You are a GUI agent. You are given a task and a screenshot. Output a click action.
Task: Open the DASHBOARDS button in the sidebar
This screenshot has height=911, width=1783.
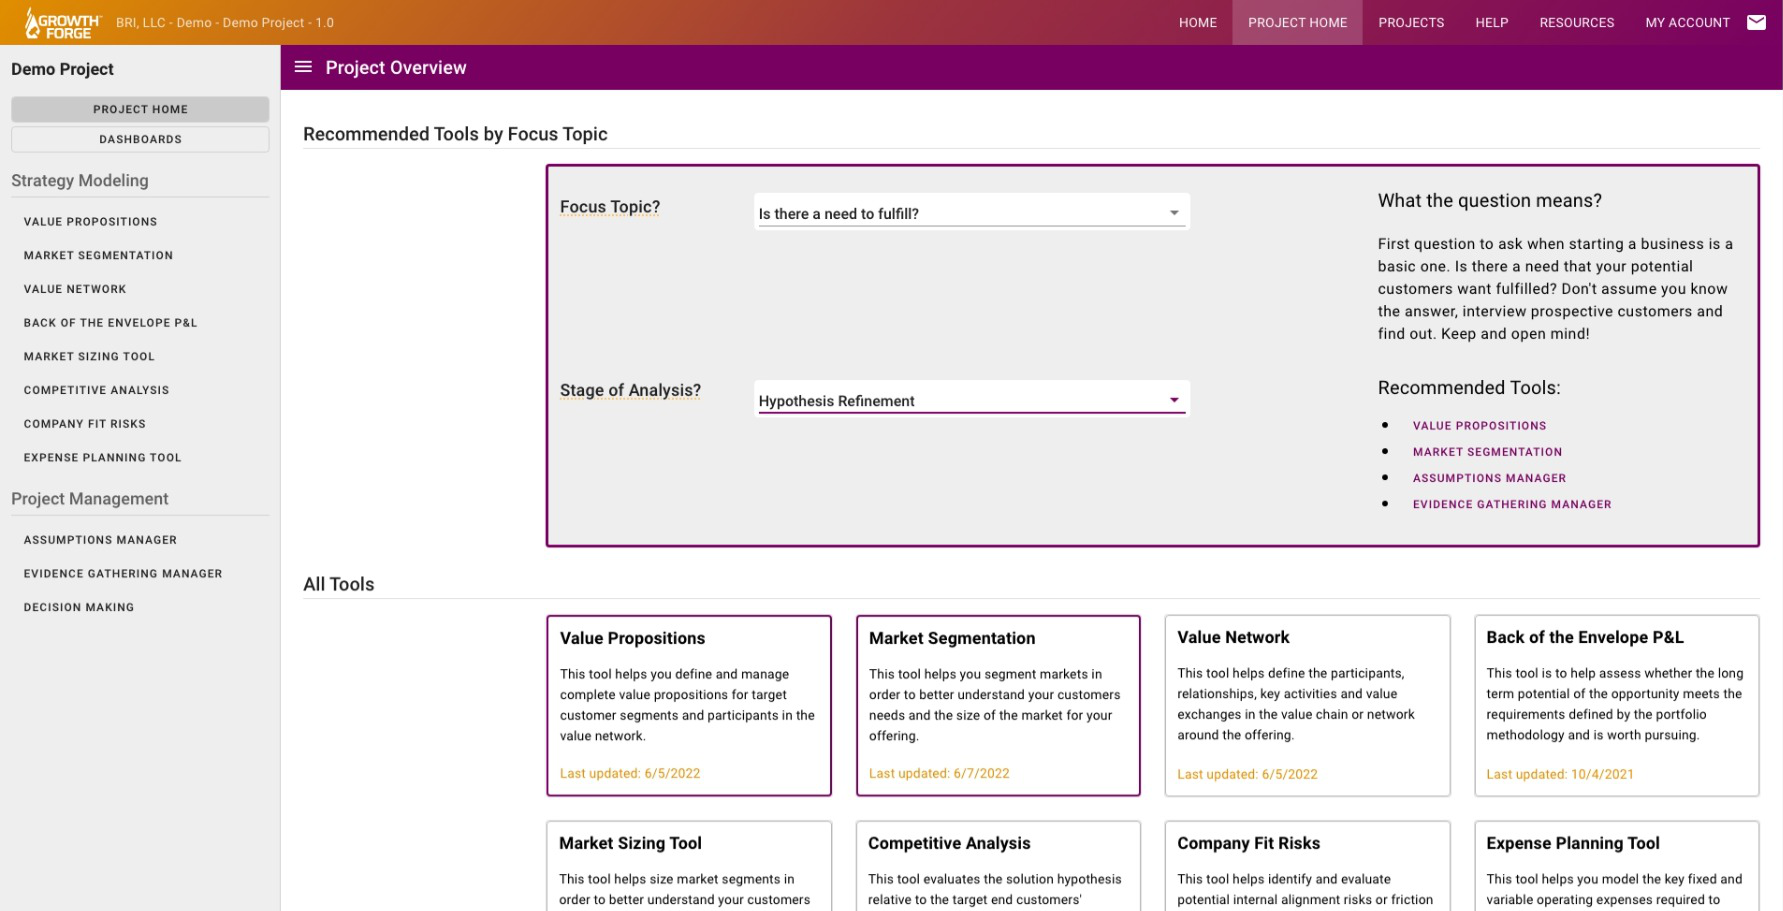click(140, 139)
